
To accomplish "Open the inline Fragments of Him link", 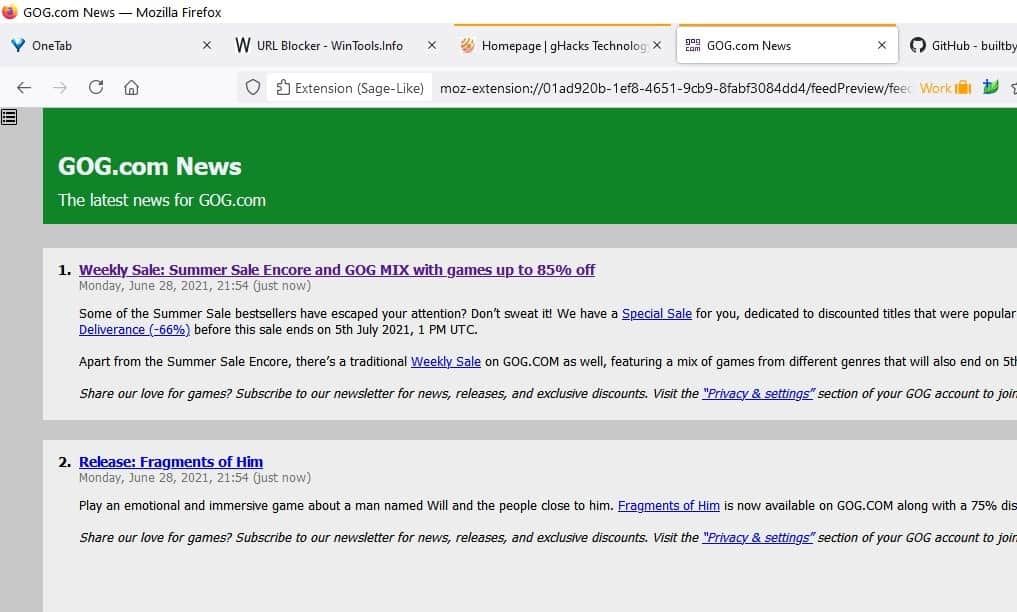I will [x=669, y=506].
